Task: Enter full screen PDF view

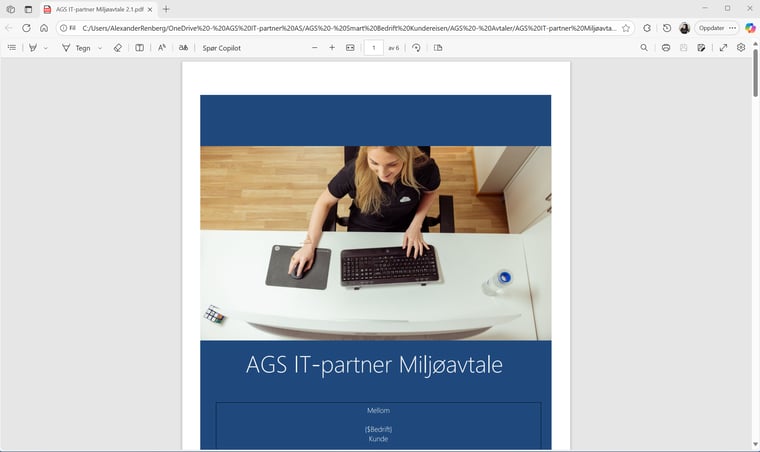Action: (x=723, y=47)
